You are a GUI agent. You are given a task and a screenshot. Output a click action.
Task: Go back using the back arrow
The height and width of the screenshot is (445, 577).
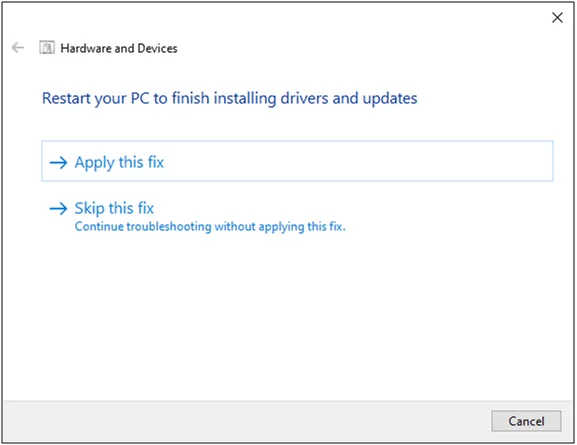tap(17, 47)
